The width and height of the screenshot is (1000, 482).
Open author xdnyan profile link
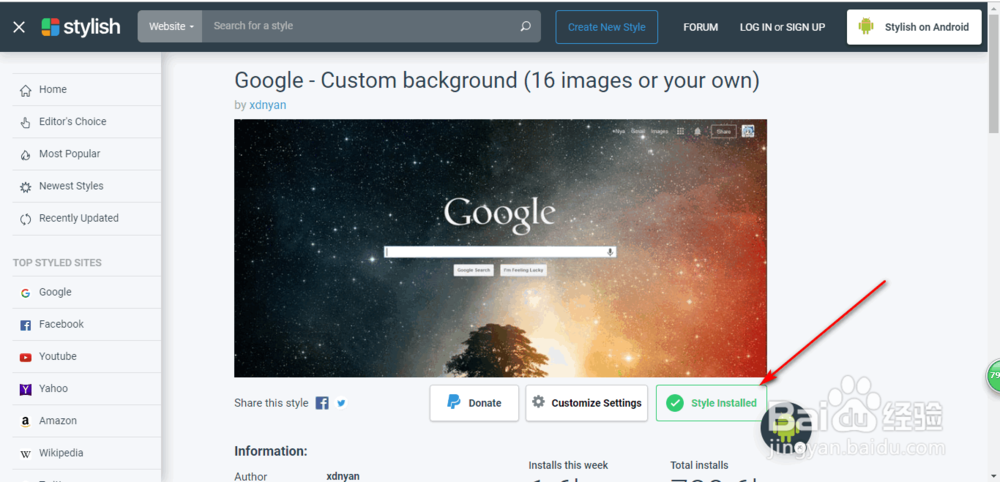pos(268,105)
